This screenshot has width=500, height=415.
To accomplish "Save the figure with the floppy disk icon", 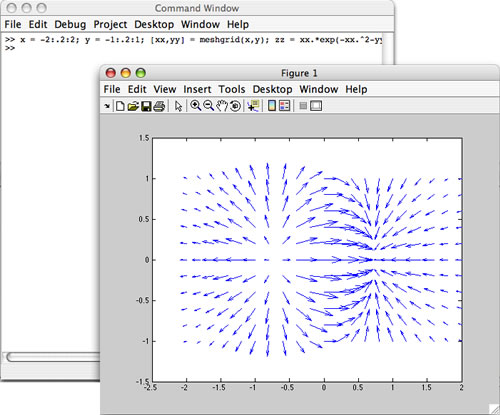I will (146, 106).
